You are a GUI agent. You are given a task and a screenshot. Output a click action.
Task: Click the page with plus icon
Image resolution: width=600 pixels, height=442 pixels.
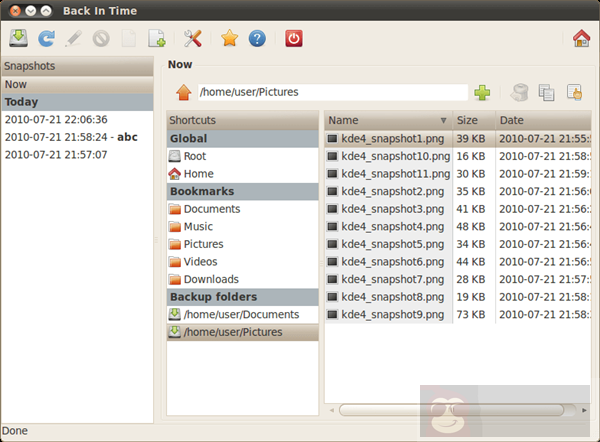point(157,38)
